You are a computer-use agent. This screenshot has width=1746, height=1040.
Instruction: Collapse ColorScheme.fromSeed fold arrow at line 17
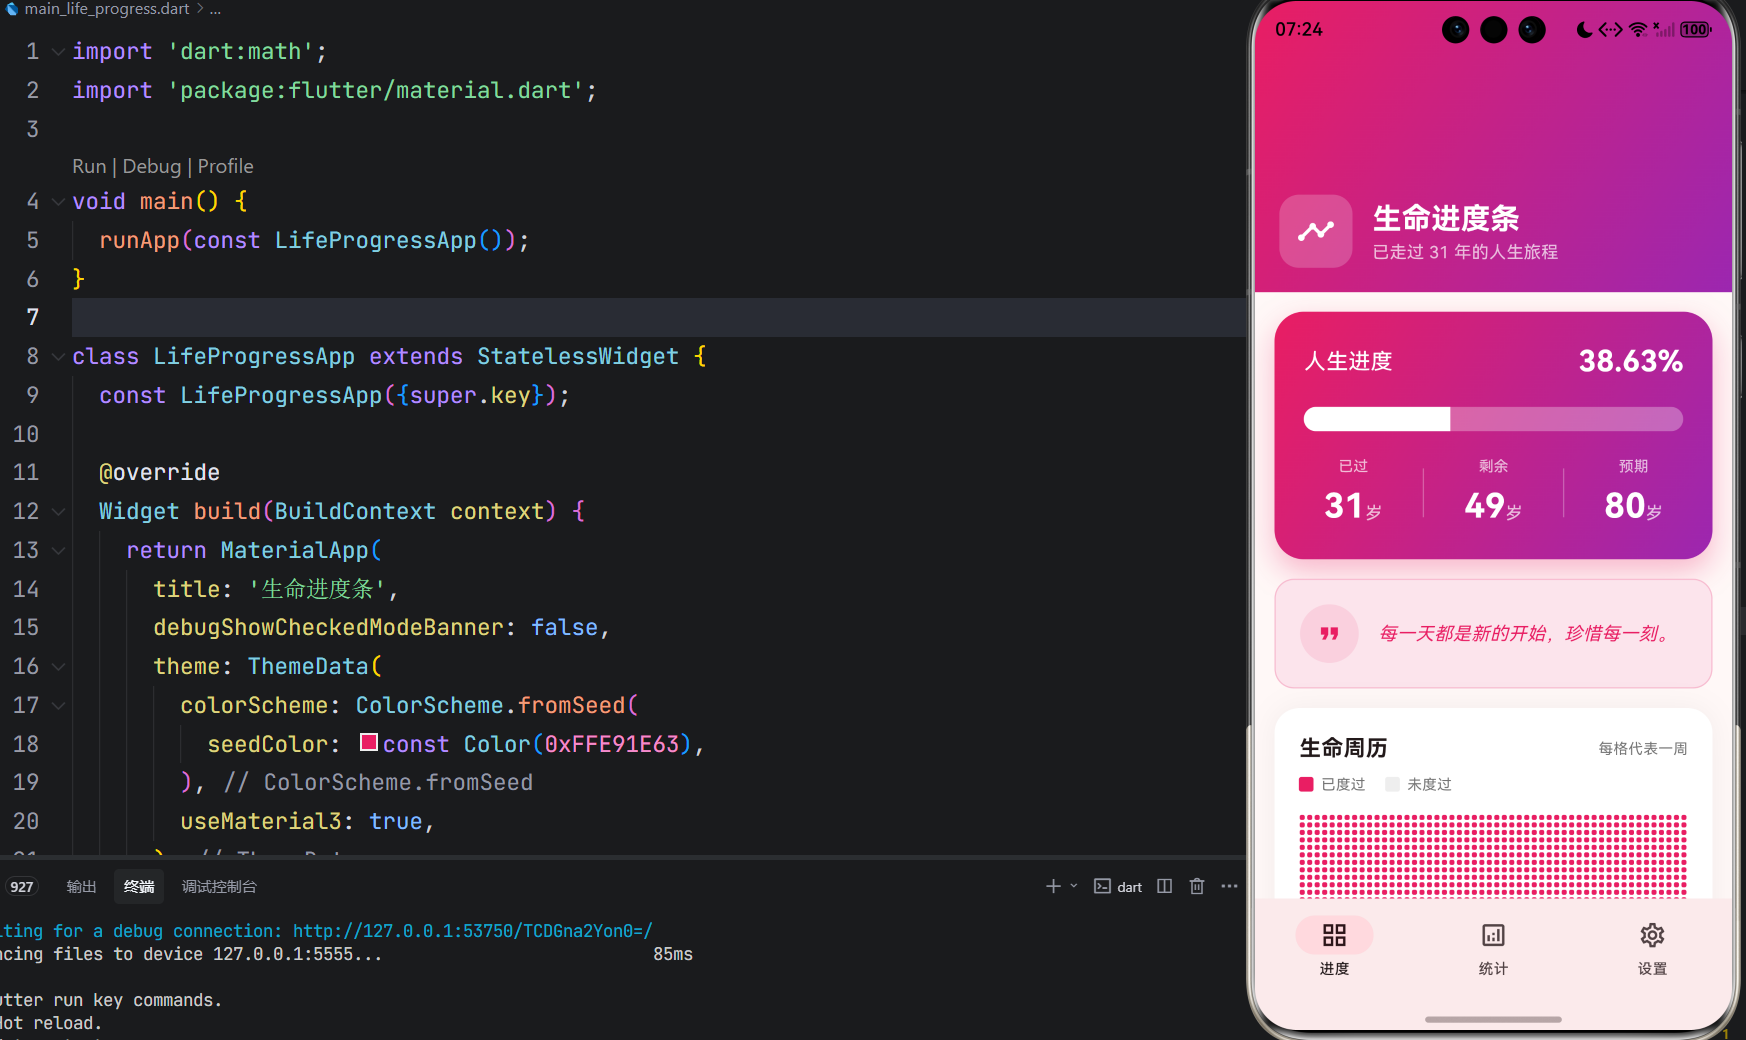pos(58,706)
